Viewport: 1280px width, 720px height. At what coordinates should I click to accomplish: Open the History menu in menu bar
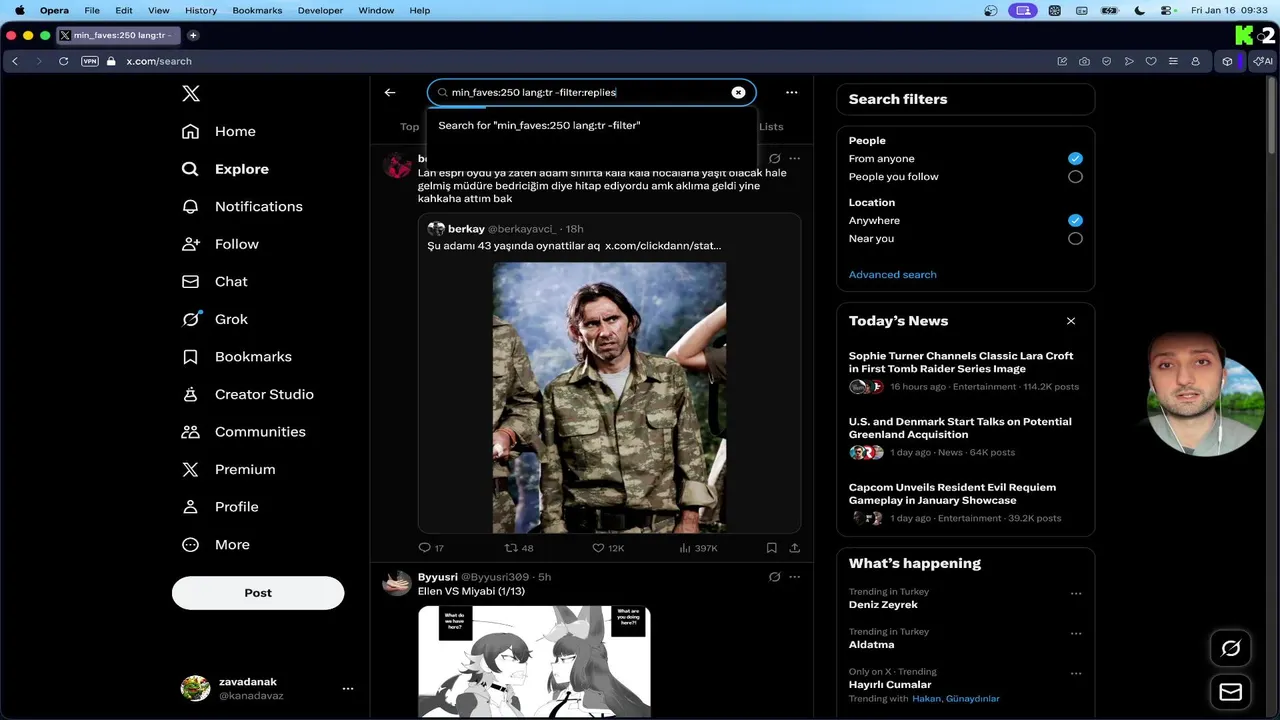point(201,10)
